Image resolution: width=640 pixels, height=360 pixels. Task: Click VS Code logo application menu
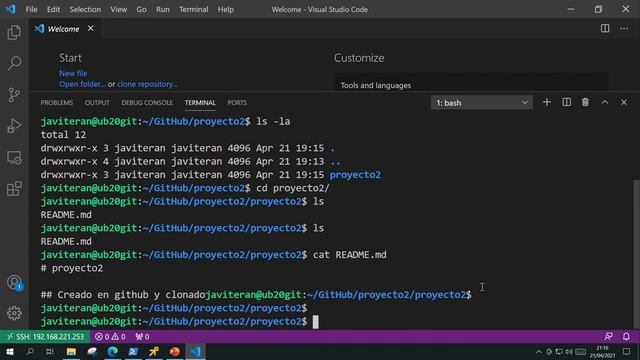(10, 9)
